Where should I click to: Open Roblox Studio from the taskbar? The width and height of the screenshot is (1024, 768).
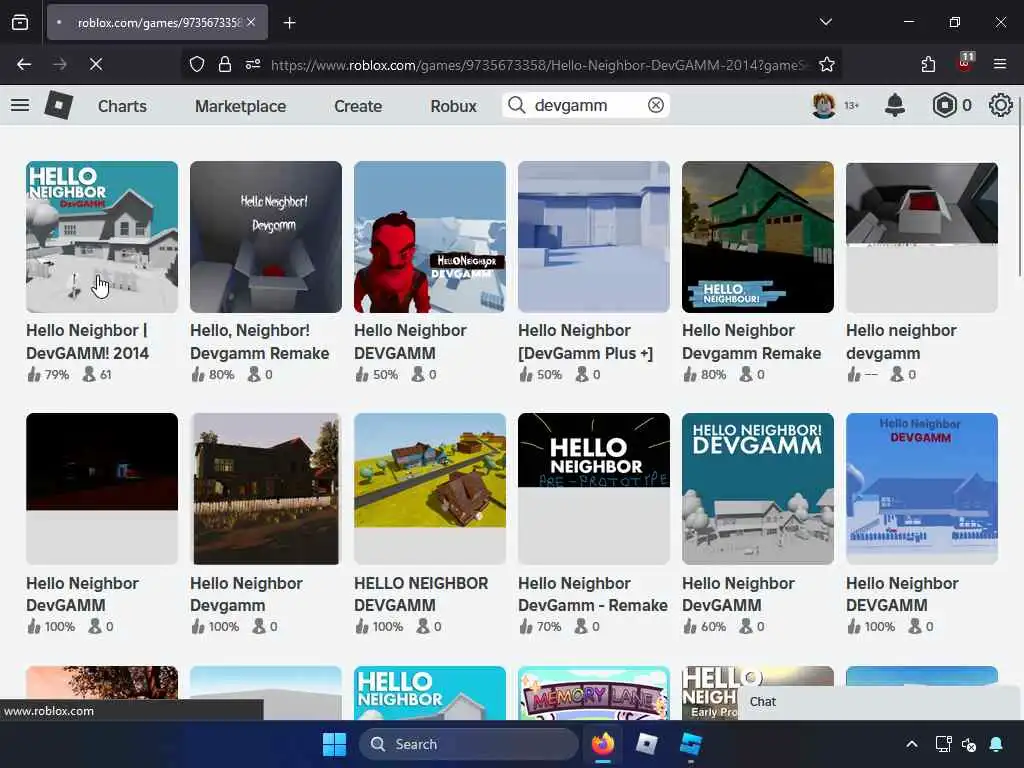pyautogui.click(x=690, y=744)
